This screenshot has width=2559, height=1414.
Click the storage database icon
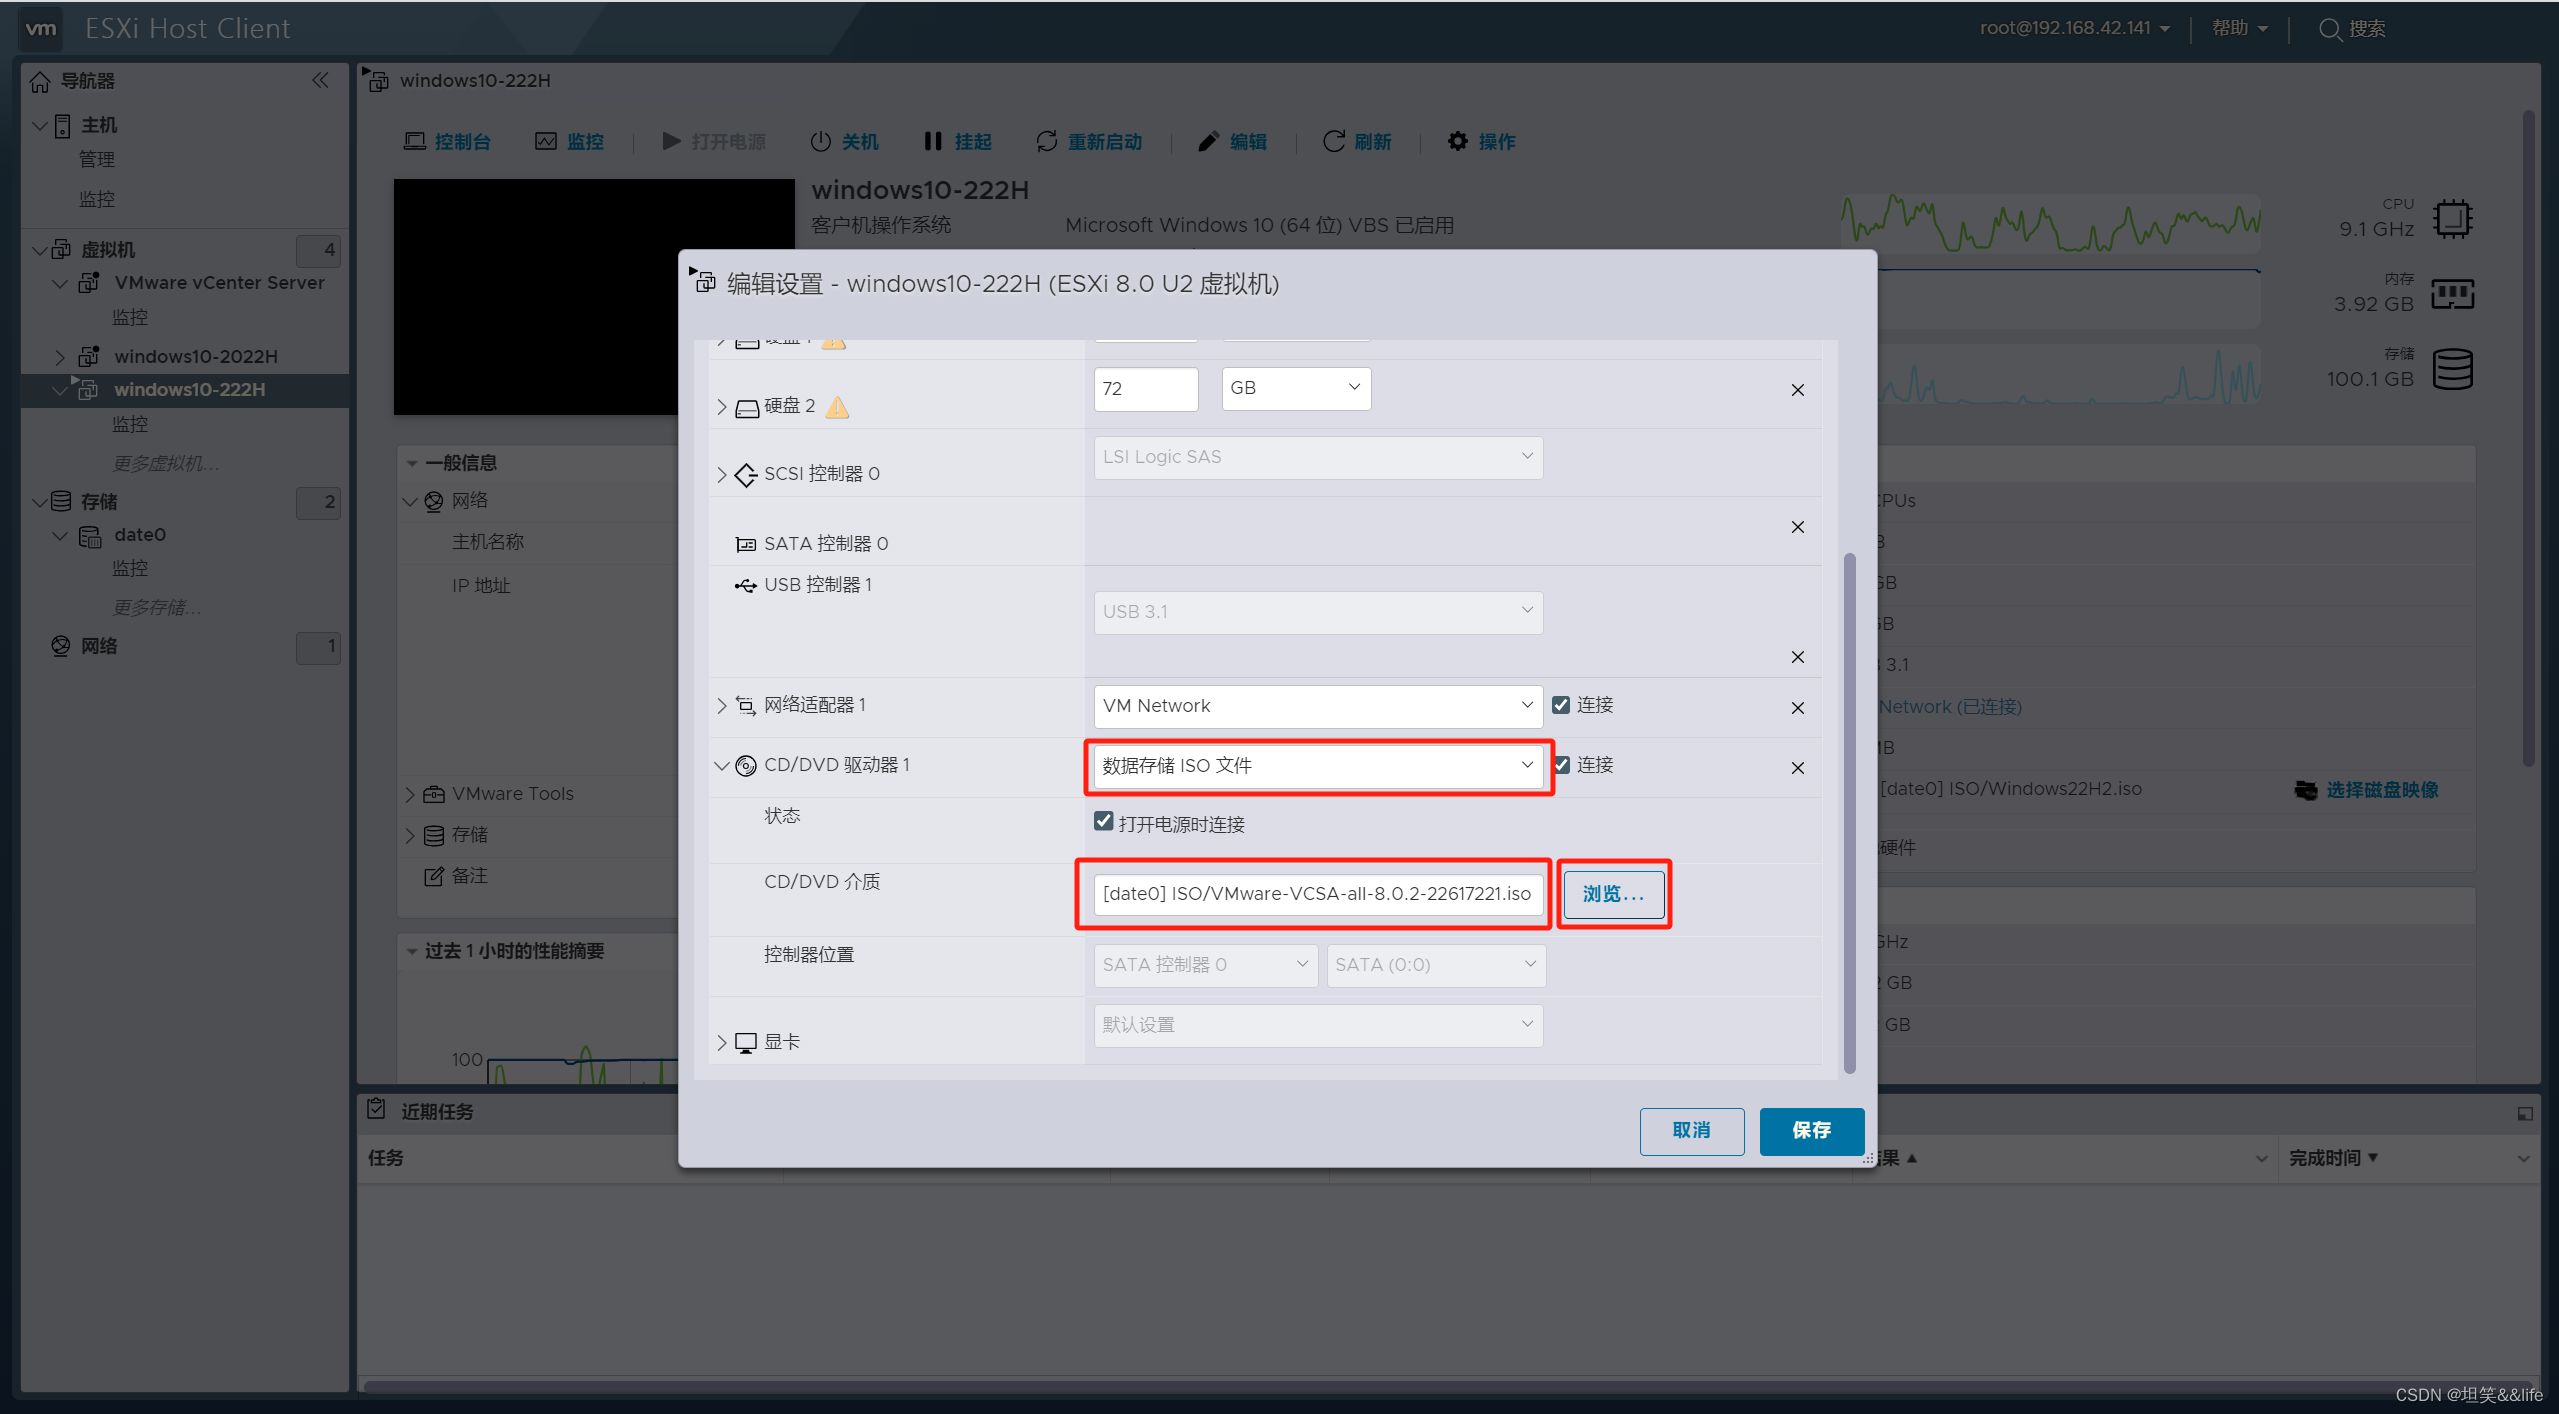[2452, 369]
